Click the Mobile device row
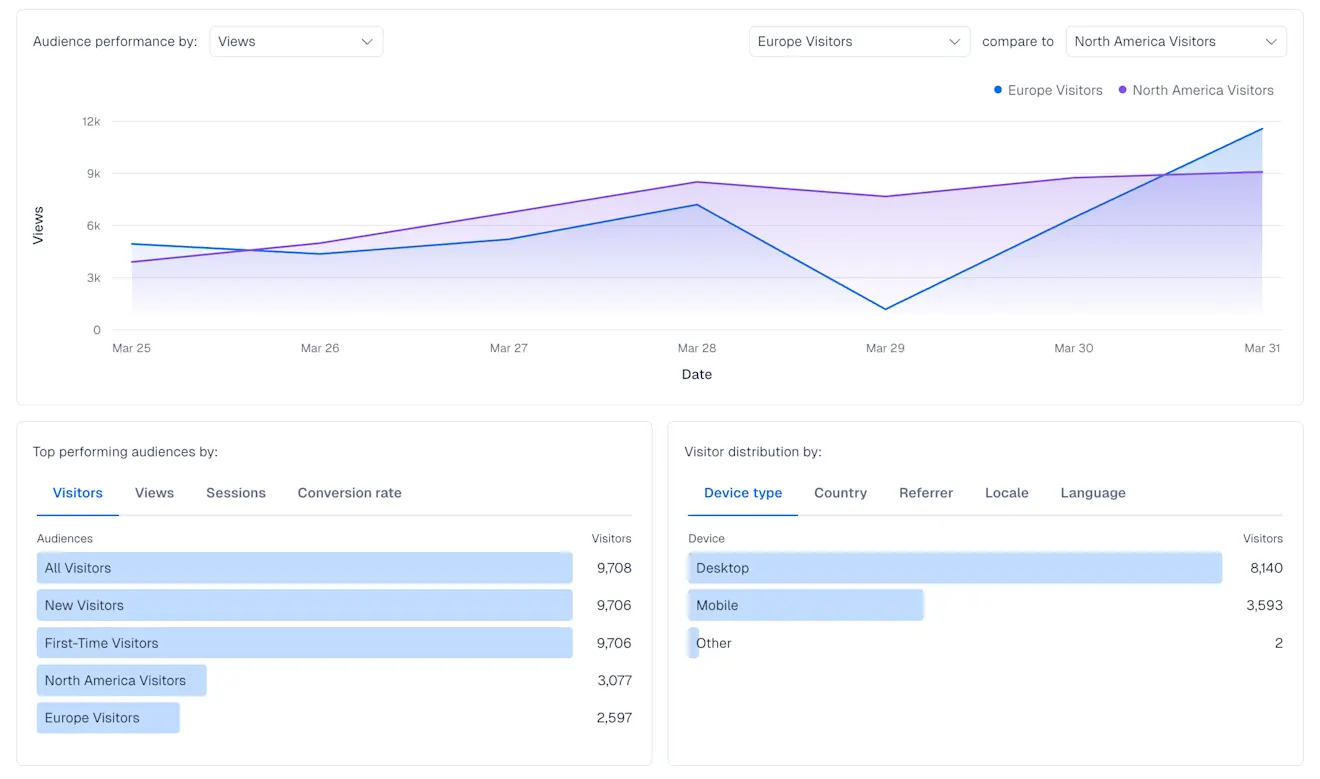Viewport: 1320px width, 779px height. [x=805, y=605]
